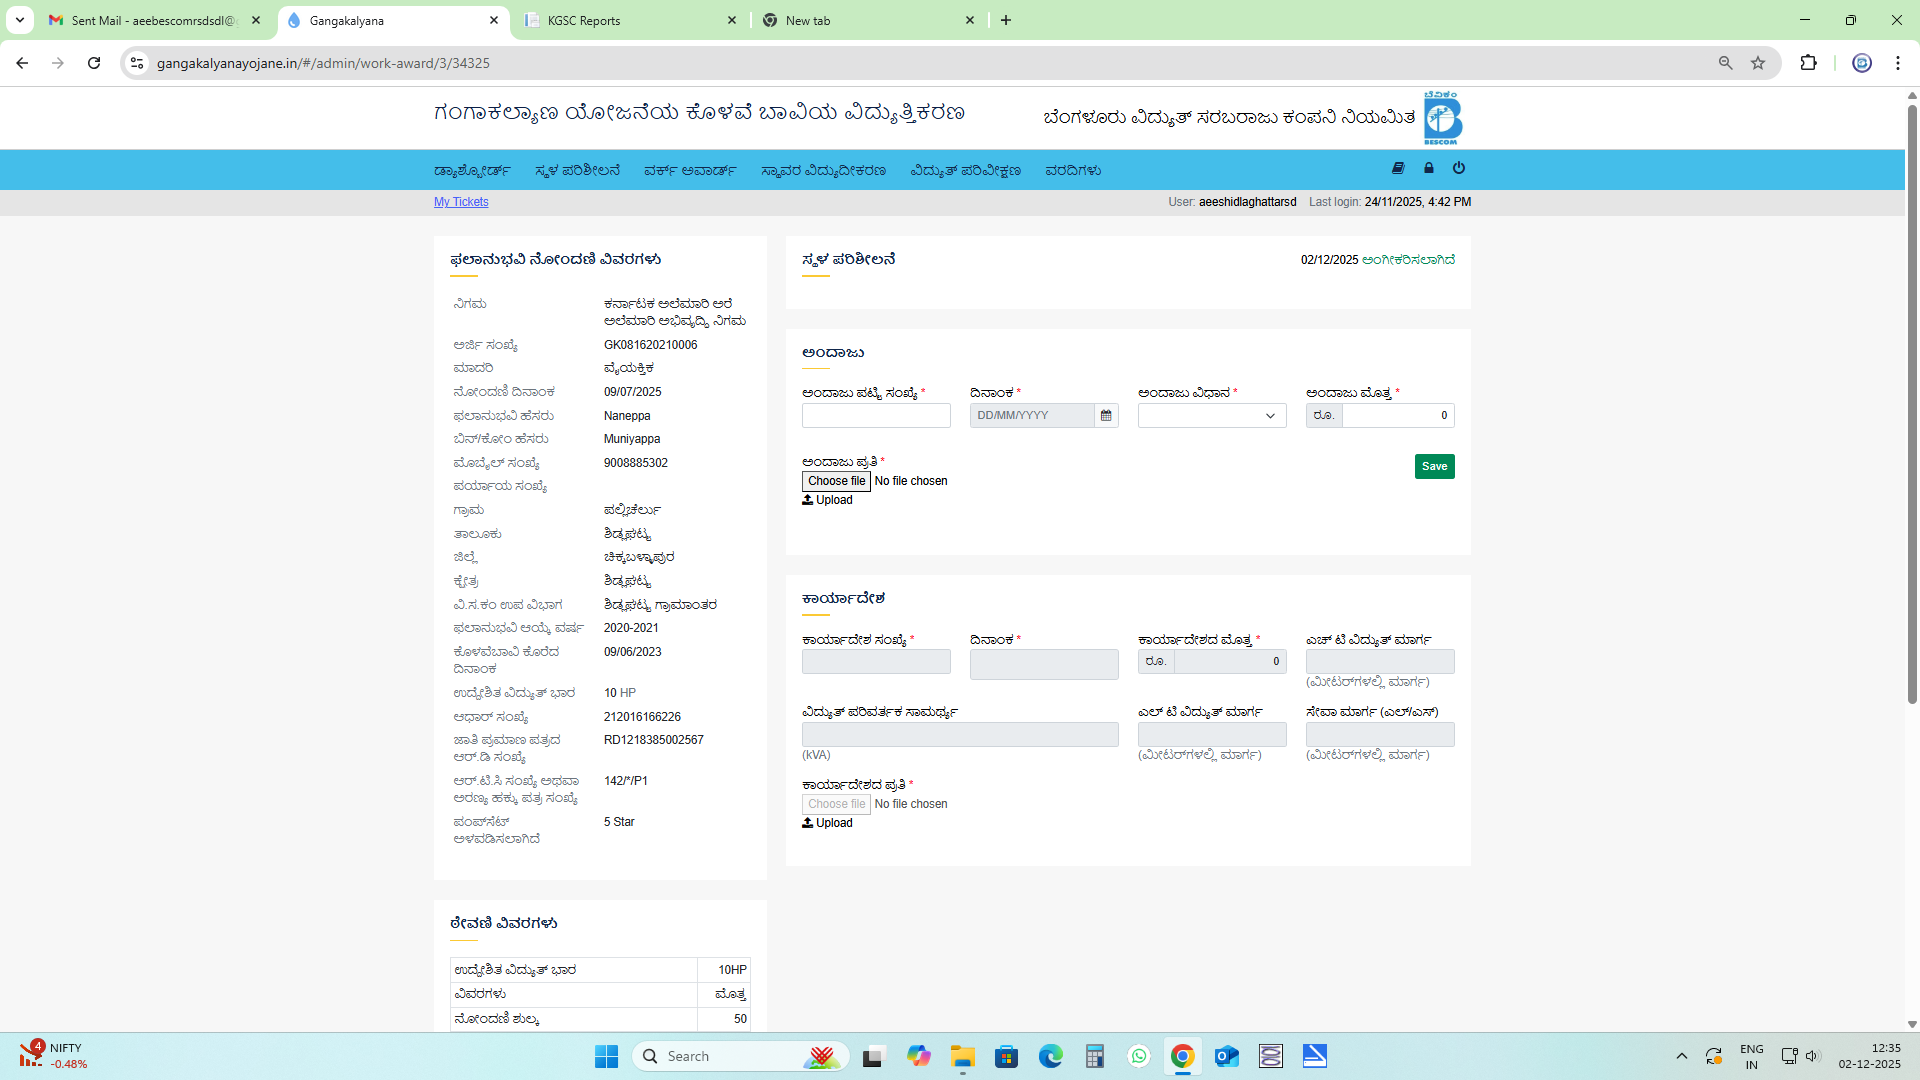The height and width of the screenshot is (1080, 1920).
Task: Bookmark page with star icon
Action: (x=1758, y=63)
